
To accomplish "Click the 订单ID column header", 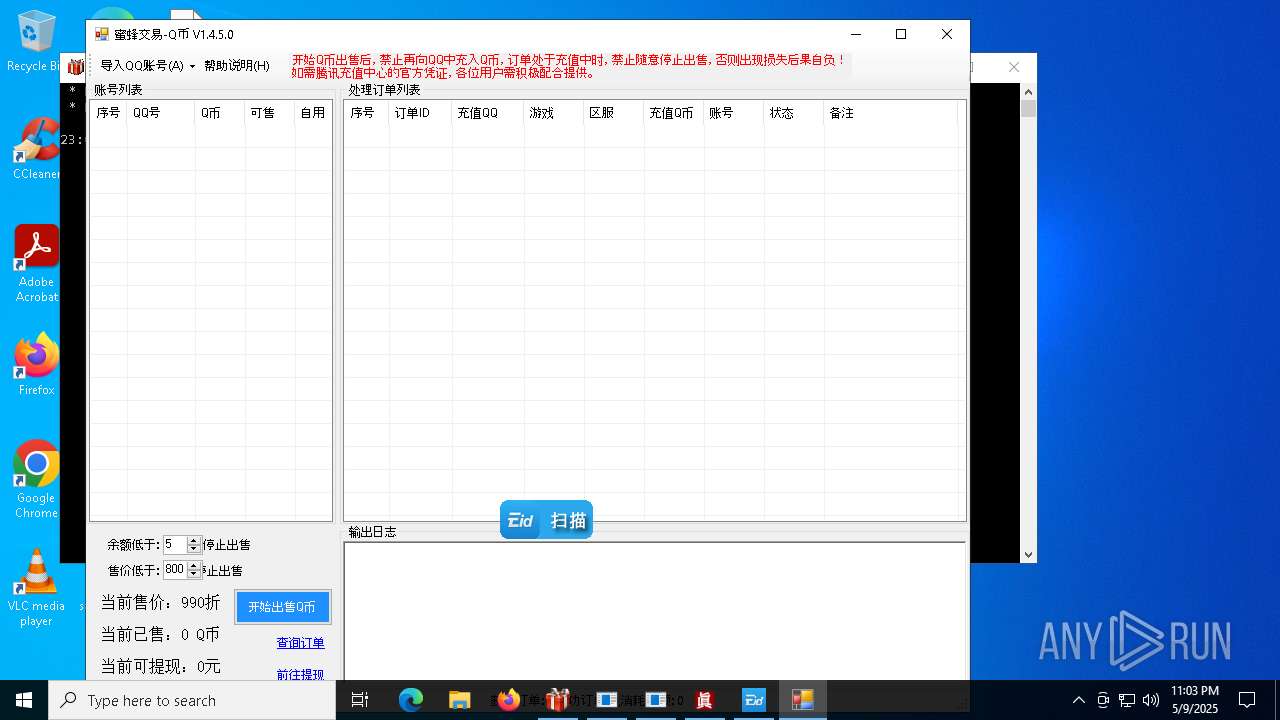I will pos(420,113).
